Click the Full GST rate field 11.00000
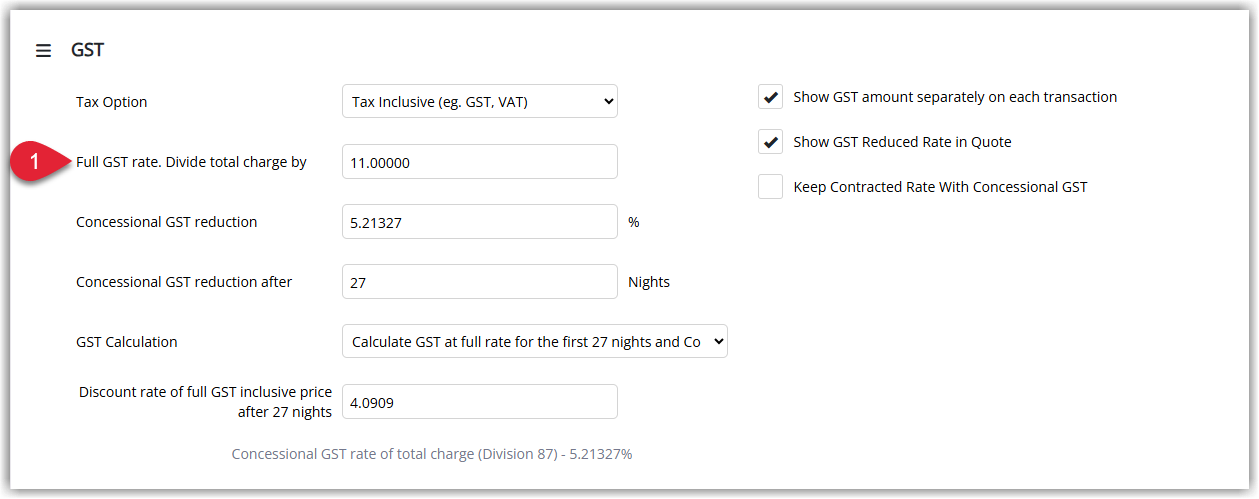This screenshot has height=499, width=1259. (x=480, y=161)
